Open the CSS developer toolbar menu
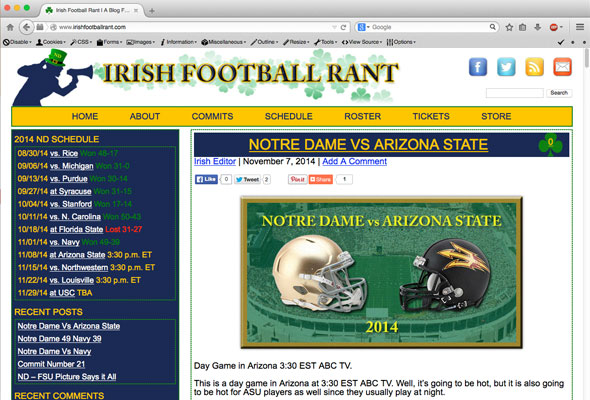590x400 pixels. [x=81, y=42]
